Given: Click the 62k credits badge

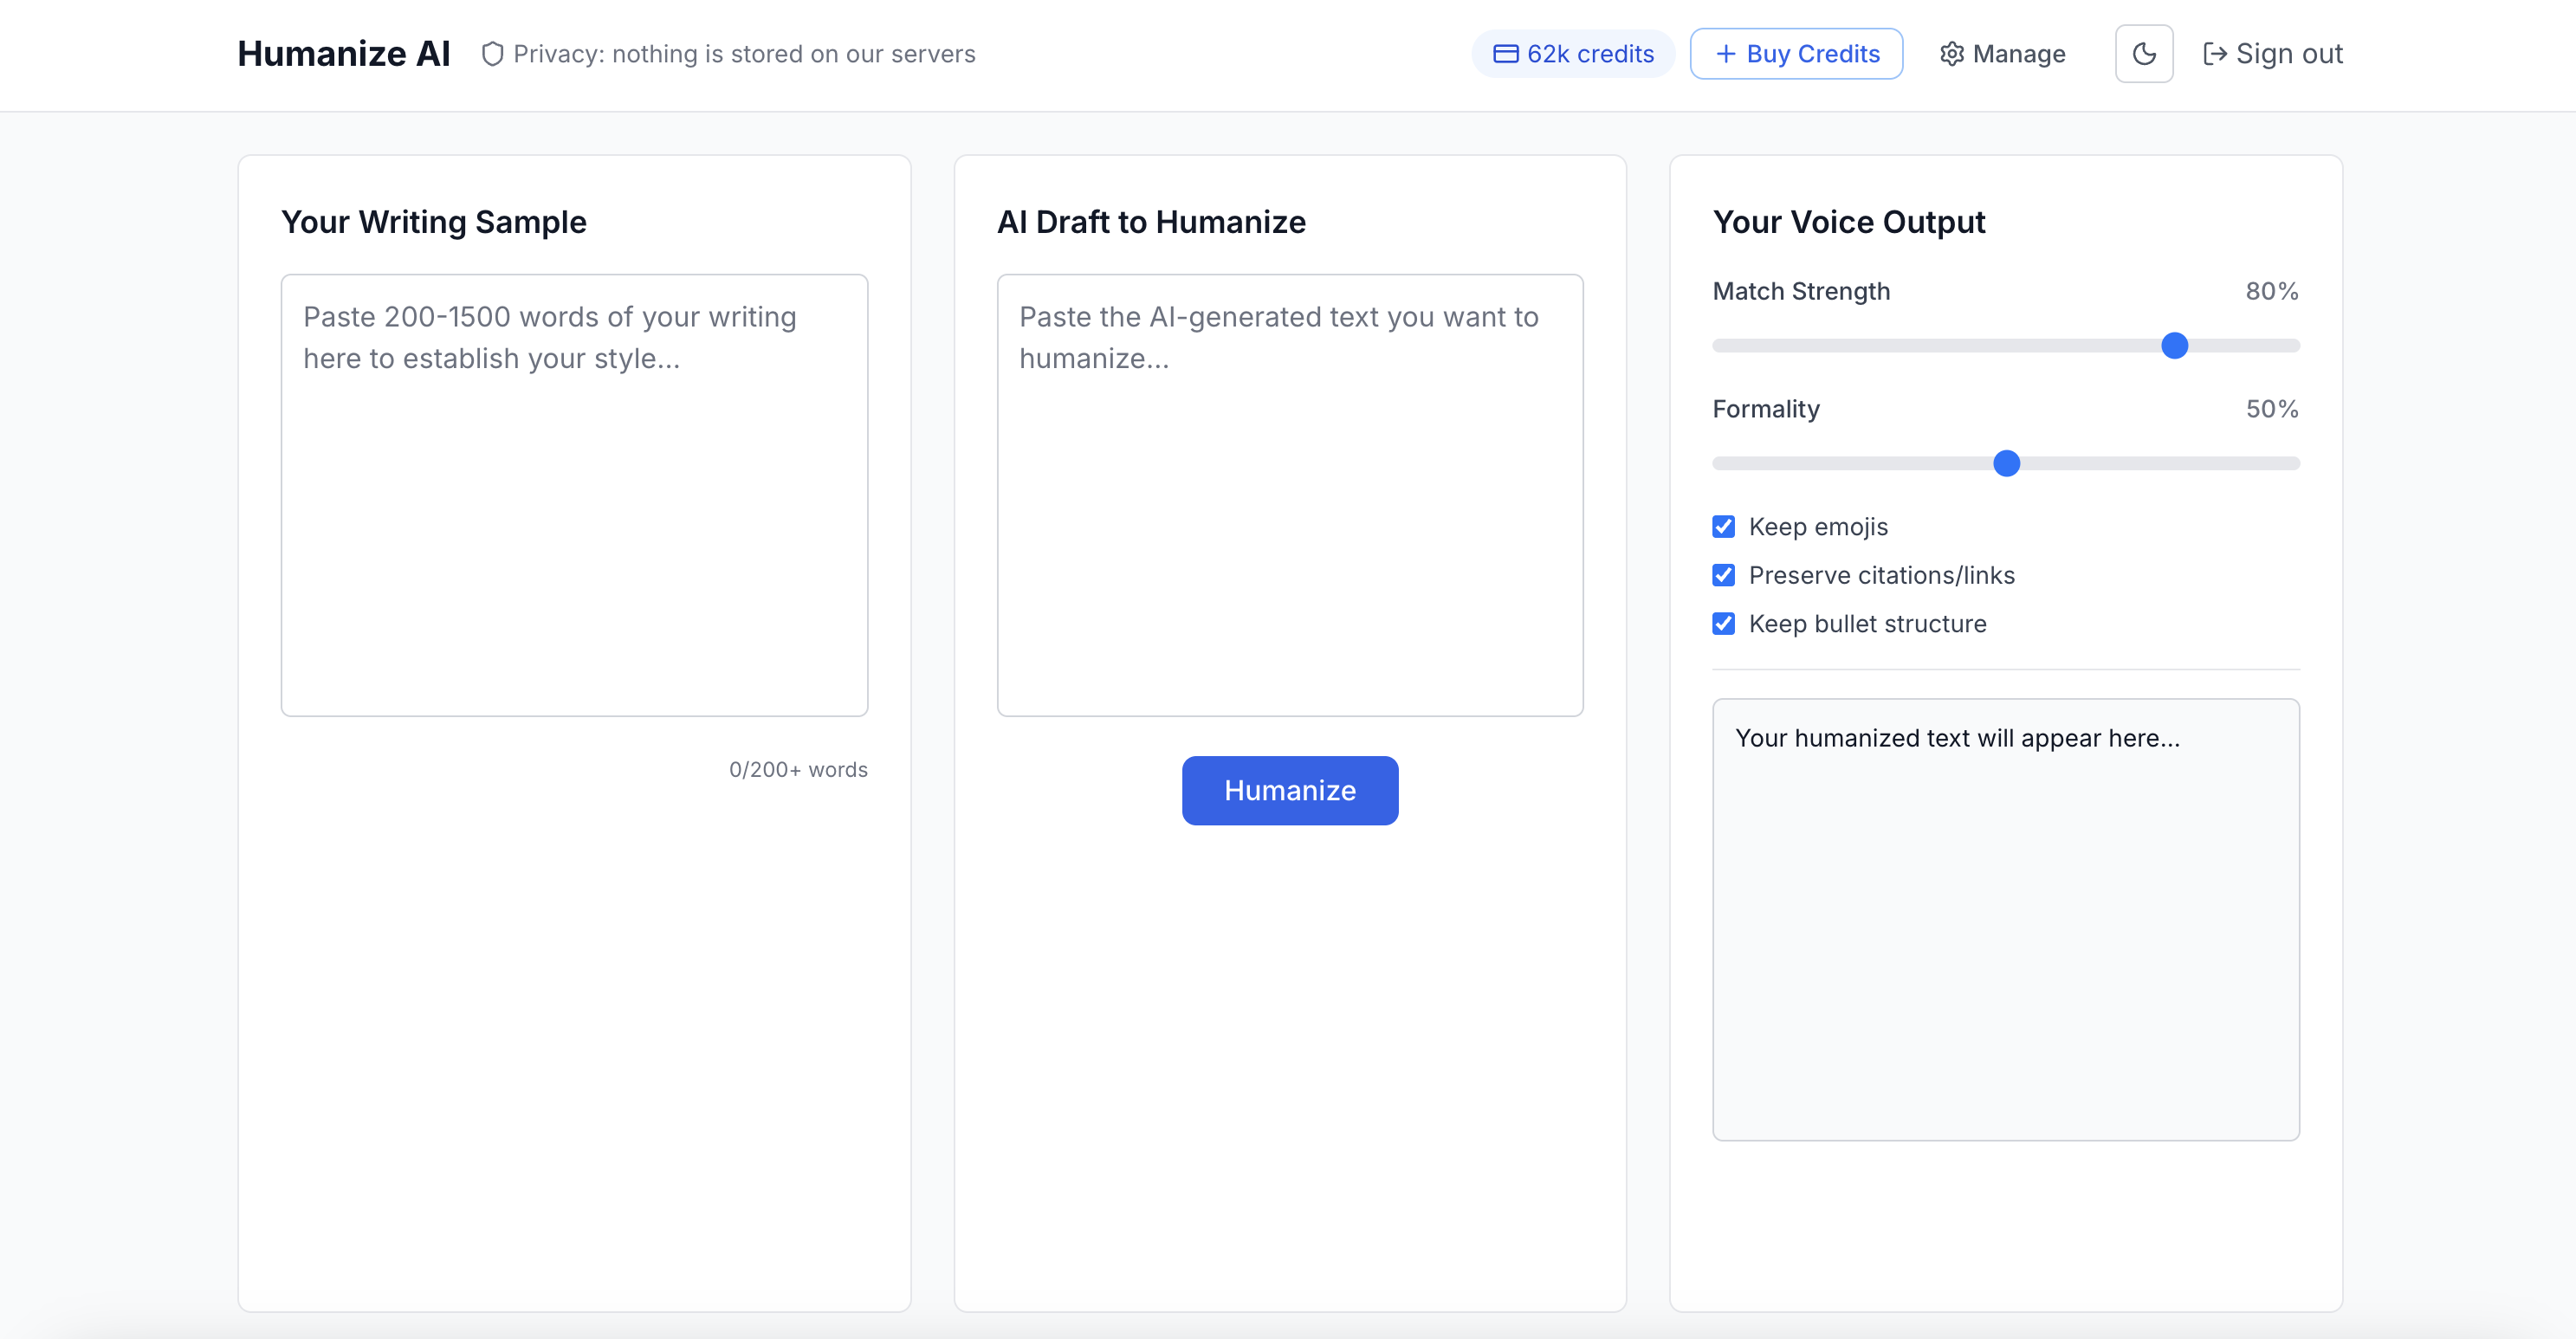Looking at the screenshot, I should [1573, 54].
